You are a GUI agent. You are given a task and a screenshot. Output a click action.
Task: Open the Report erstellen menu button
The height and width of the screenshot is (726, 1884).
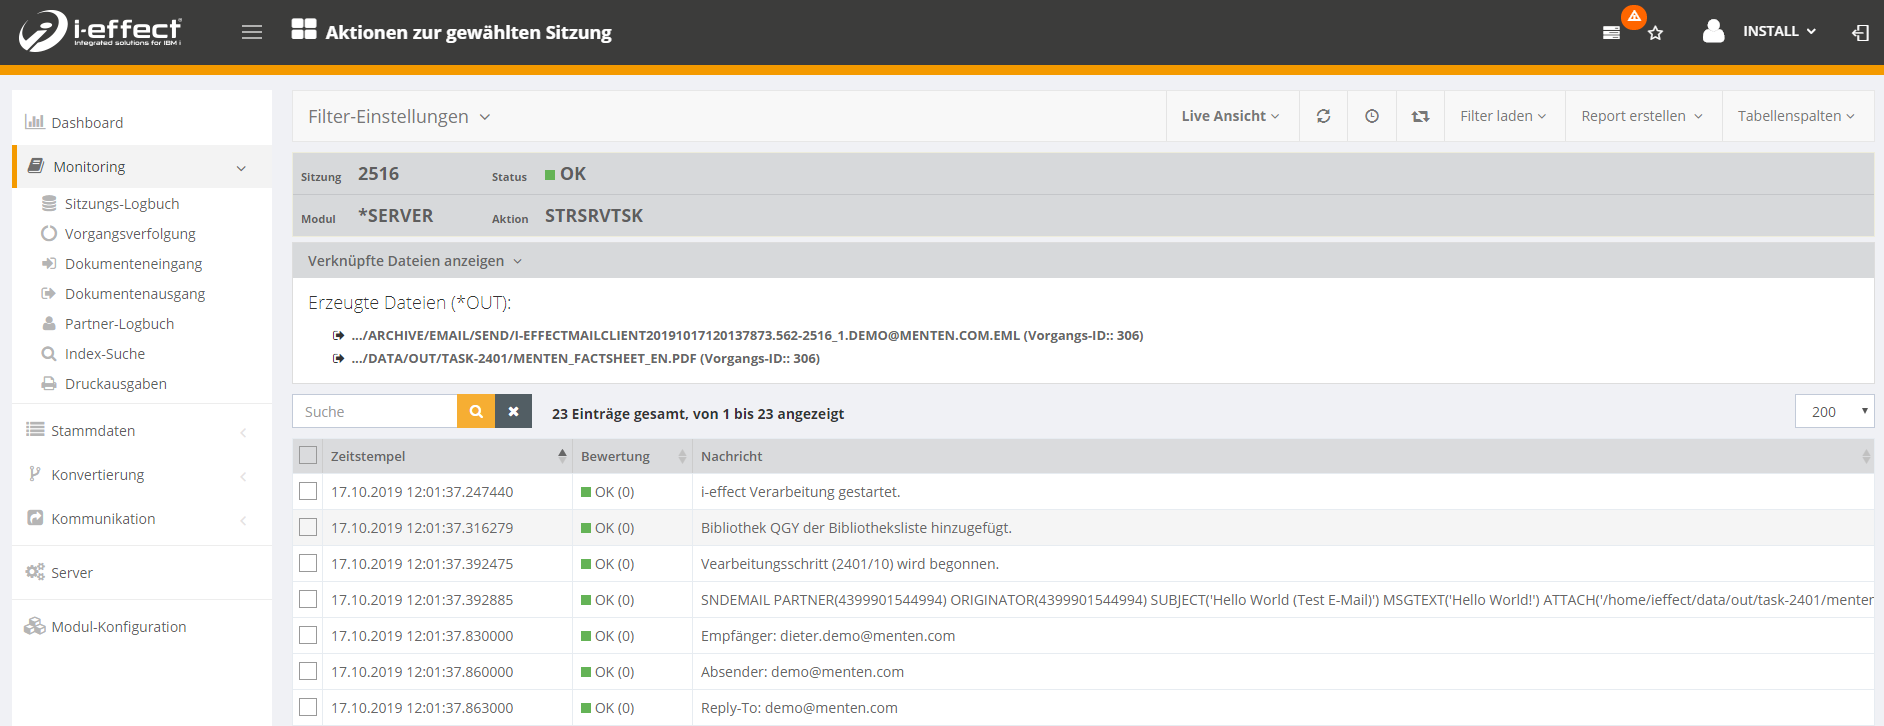tap(1641, 116)
